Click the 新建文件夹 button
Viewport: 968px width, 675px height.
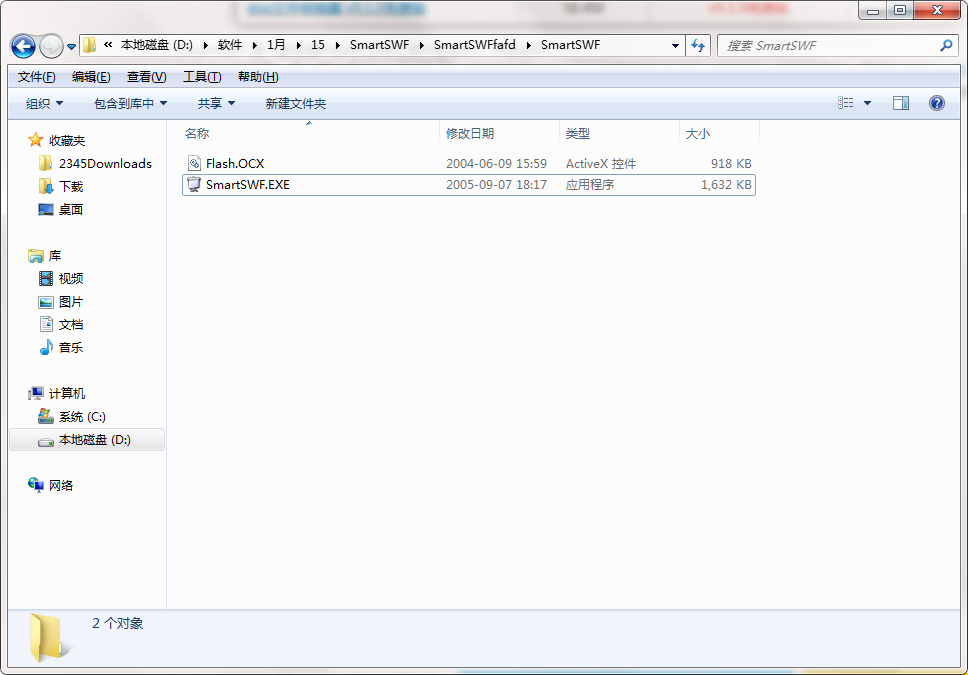point(295,103)
